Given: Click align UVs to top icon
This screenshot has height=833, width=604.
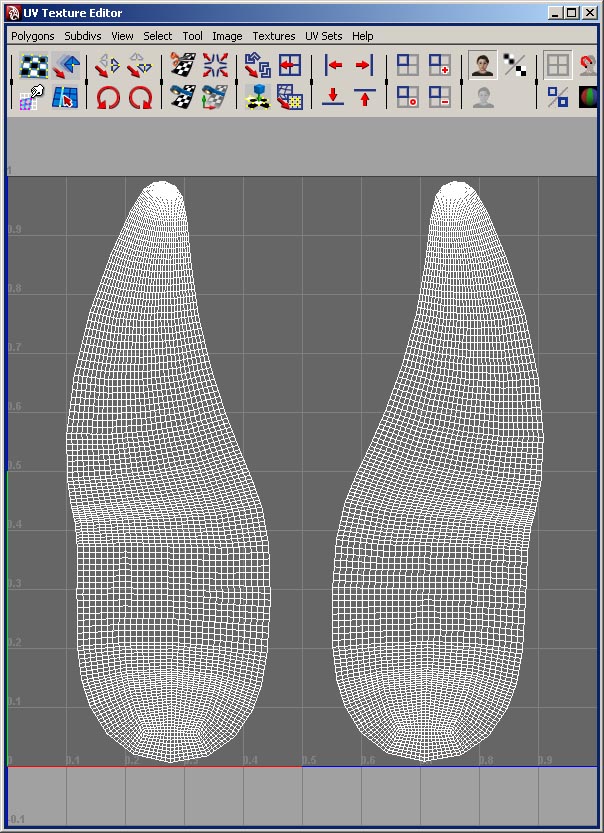Looking at the screenshot, I should pos(364,98).
